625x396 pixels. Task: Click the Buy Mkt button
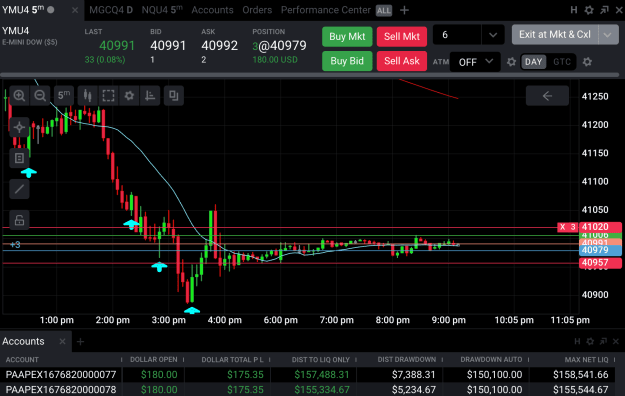tap(347, 37)
